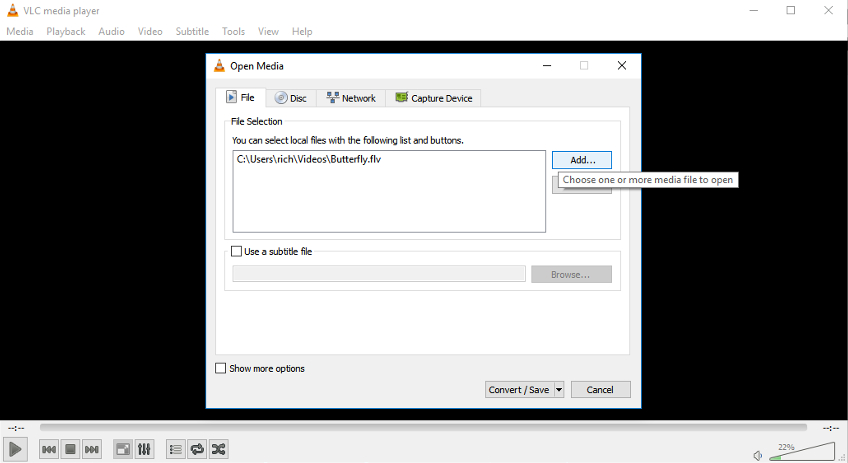Skip to next media track
The image size is (848, 463).
pos(92,449)
